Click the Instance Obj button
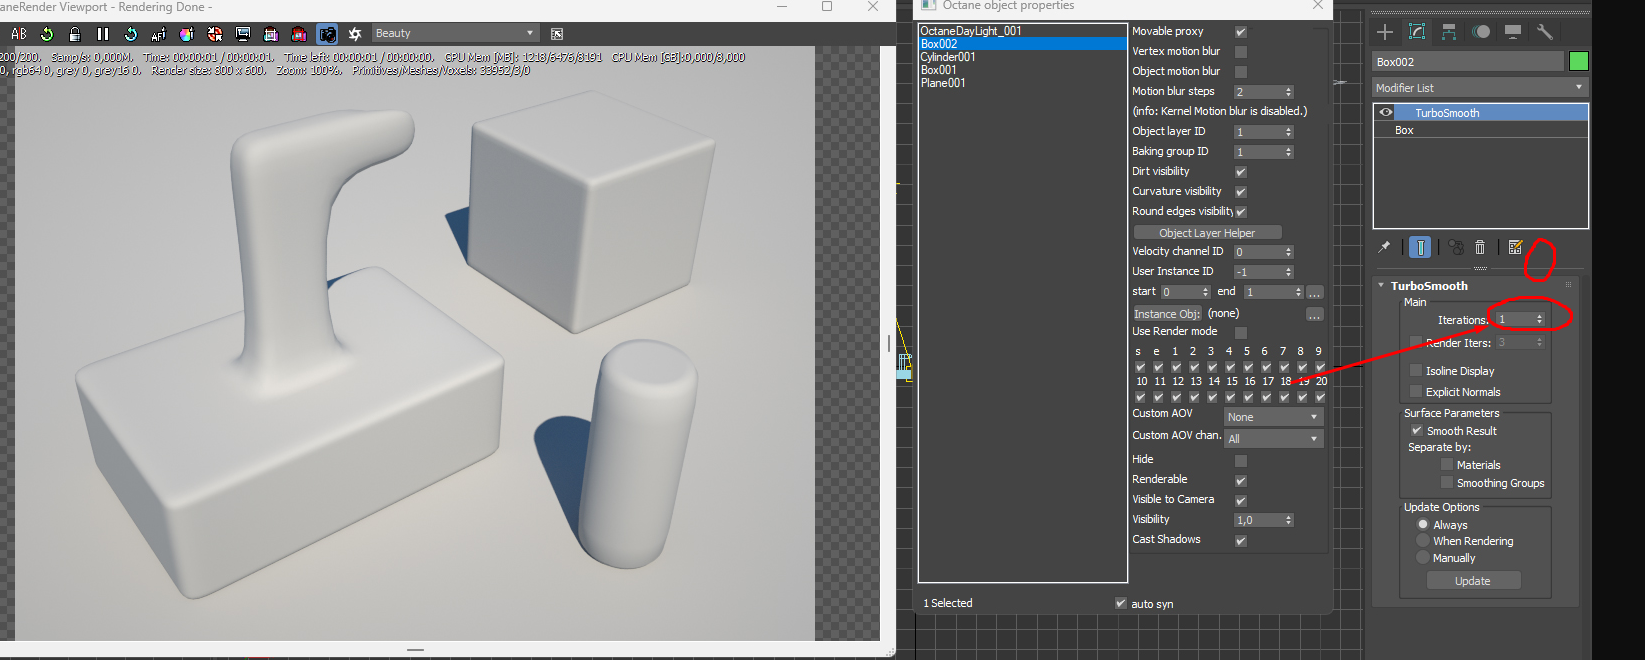The width and height of the screenshot is (1645, 660). [x=1167, y=313]
